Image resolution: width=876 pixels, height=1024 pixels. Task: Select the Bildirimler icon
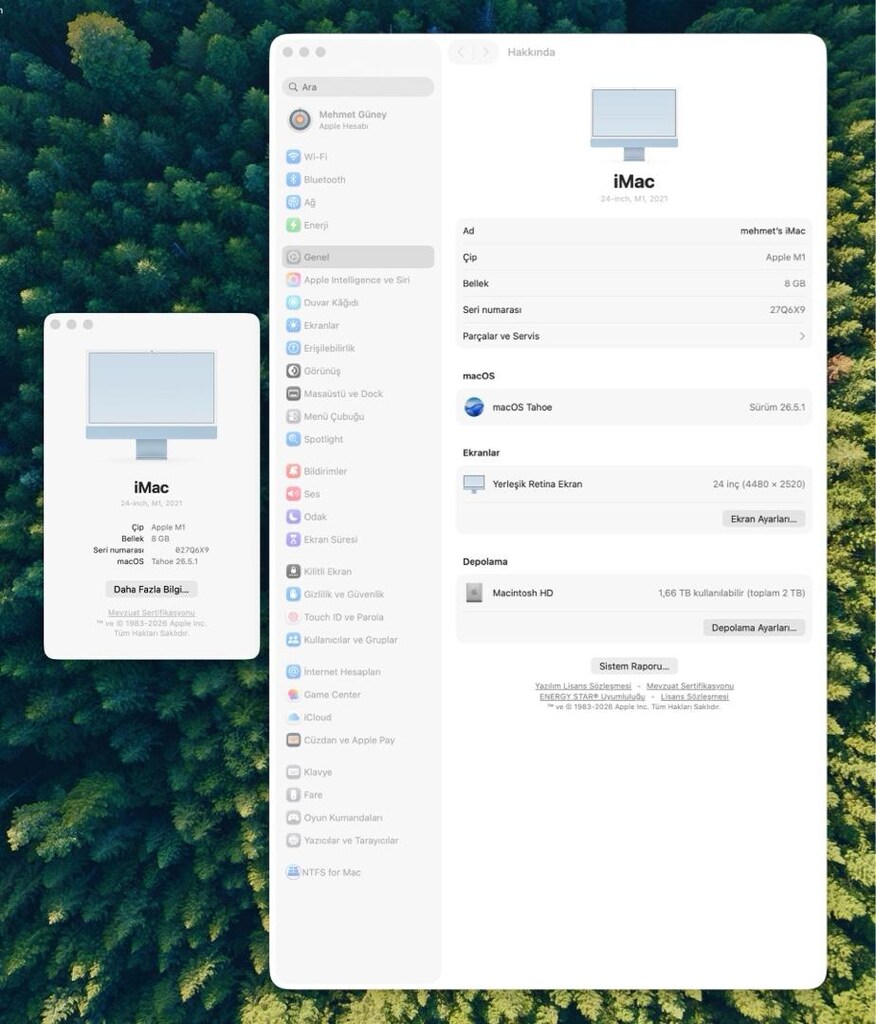click(293, 472)
